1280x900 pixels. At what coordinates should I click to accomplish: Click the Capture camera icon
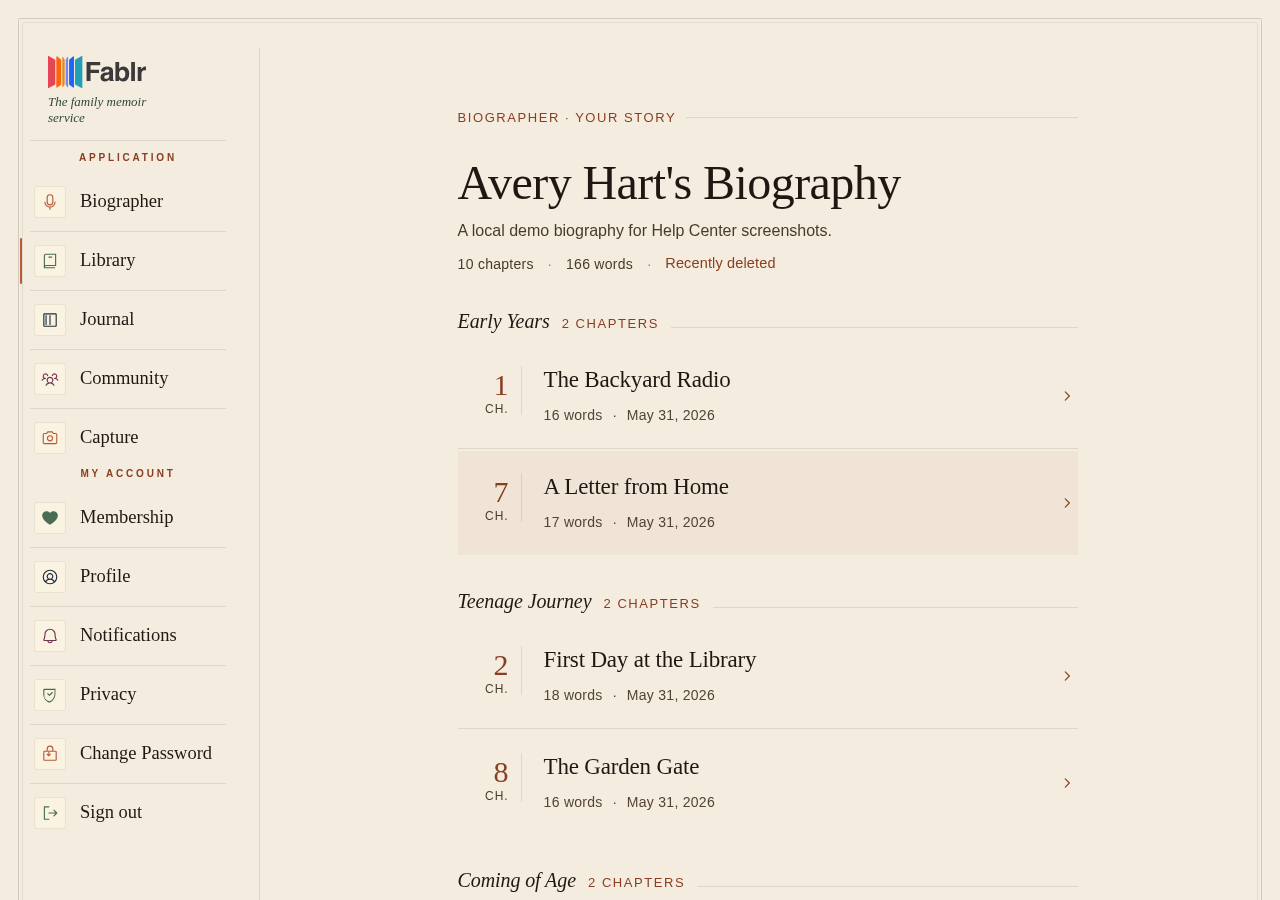(x=50, y=438)
